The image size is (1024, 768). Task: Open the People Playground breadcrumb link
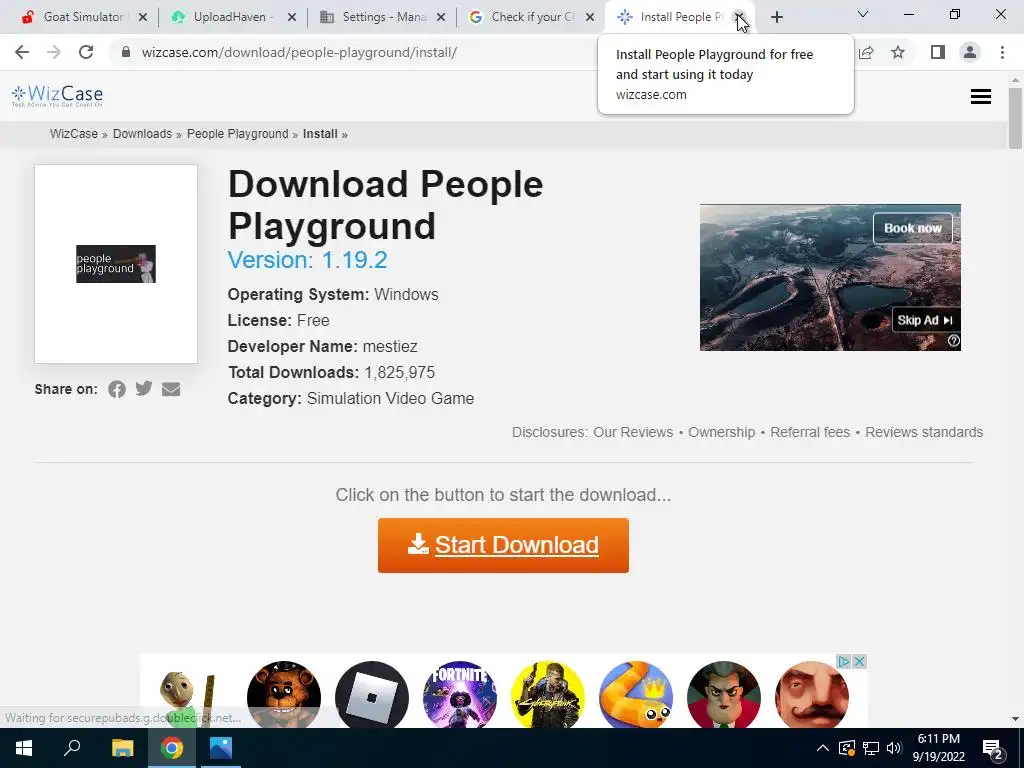(x=238, y=134)
